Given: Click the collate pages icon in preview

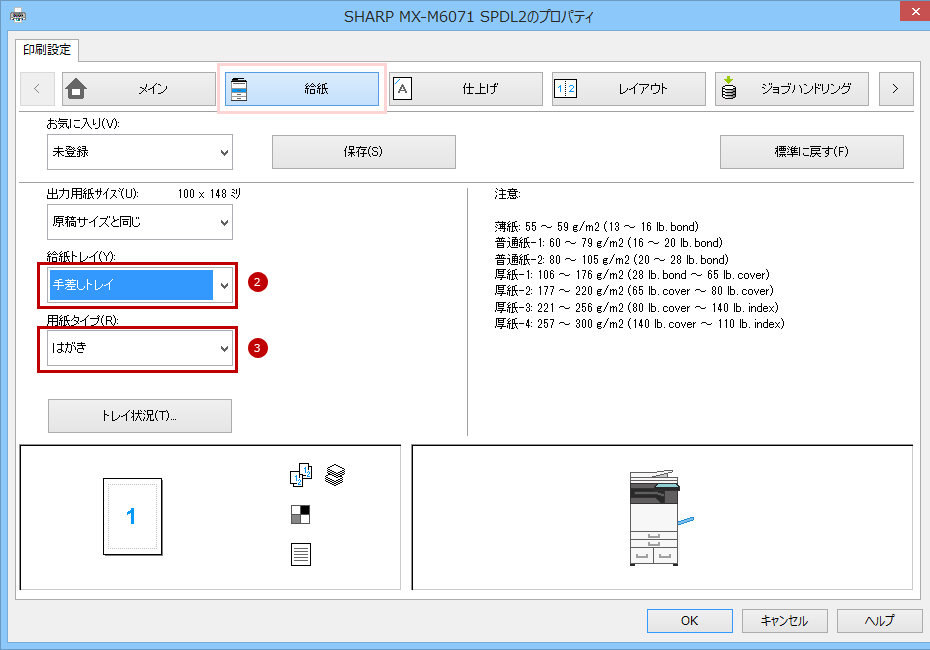Looking at the screenshot, I should pyautogui.click(x=301, y=475).
